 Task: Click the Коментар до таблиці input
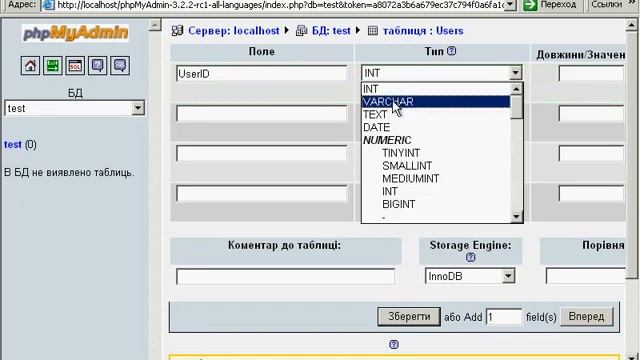point(285,276)
